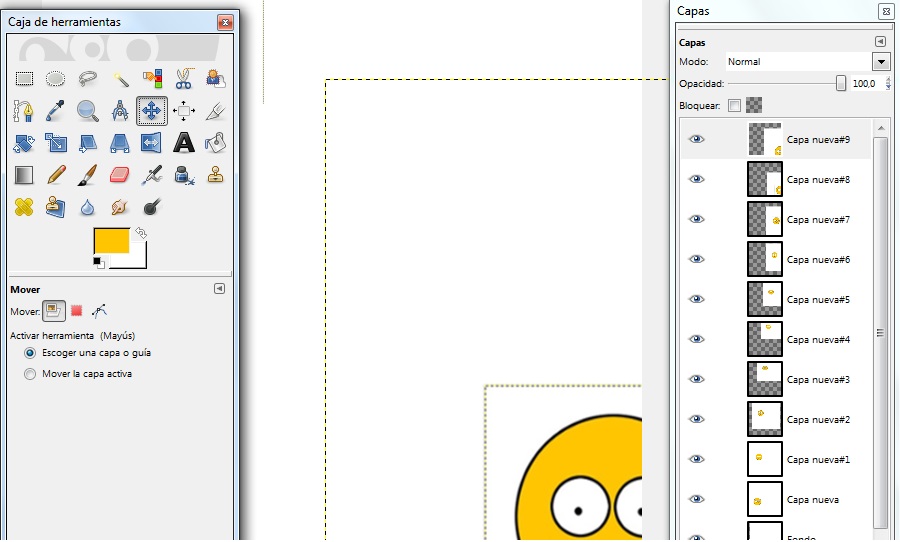Click the layers list vertical scrollbar

coord(880,332)
